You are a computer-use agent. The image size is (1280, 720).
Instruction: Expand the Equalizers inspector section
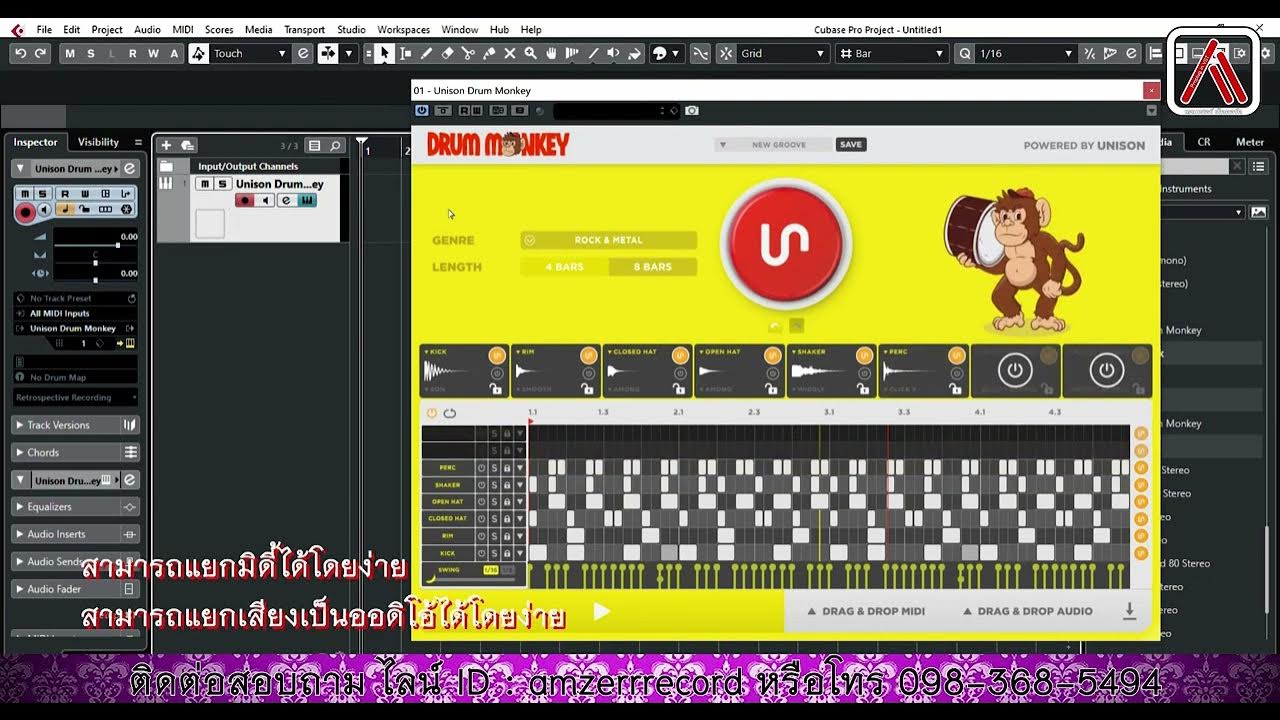coord(76,507)
